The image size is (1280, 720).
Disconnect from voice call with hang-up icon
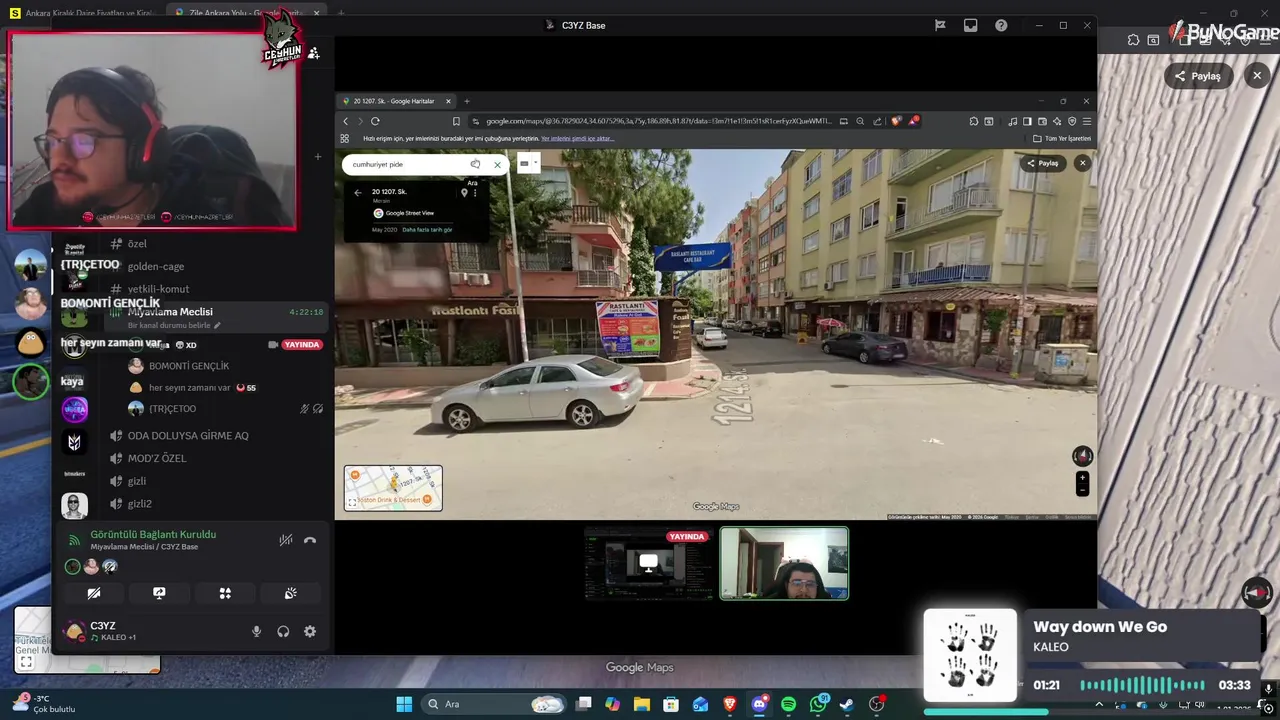(310, 540)
